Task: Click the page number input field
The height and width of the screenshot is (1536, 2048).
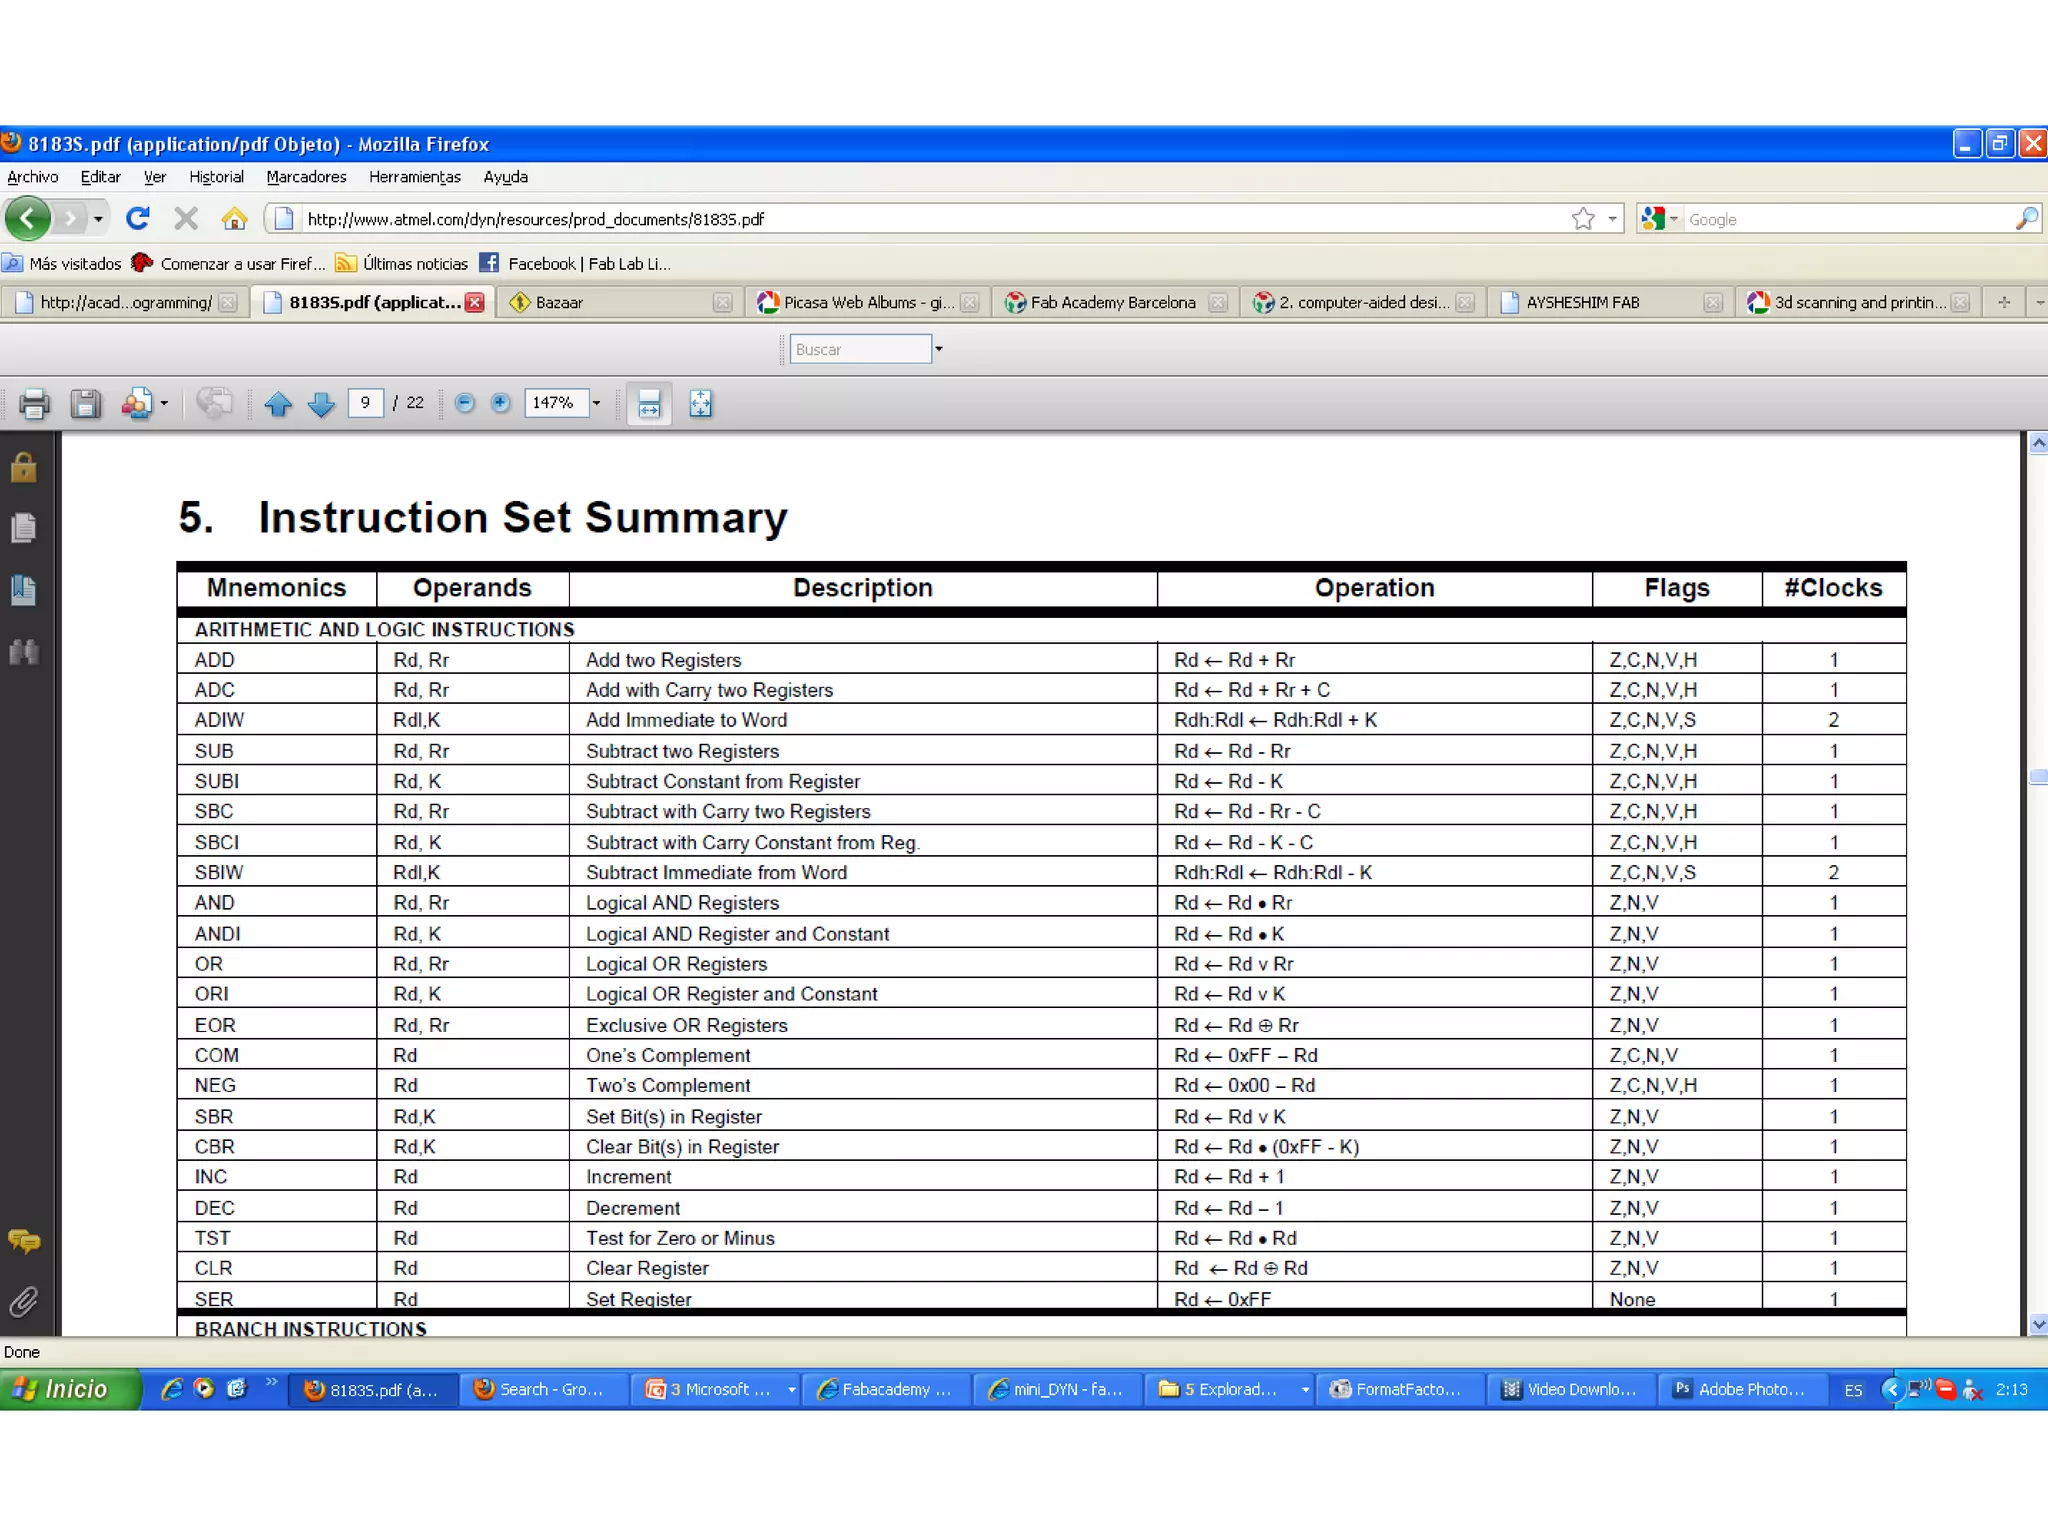Action: point(365,403)
